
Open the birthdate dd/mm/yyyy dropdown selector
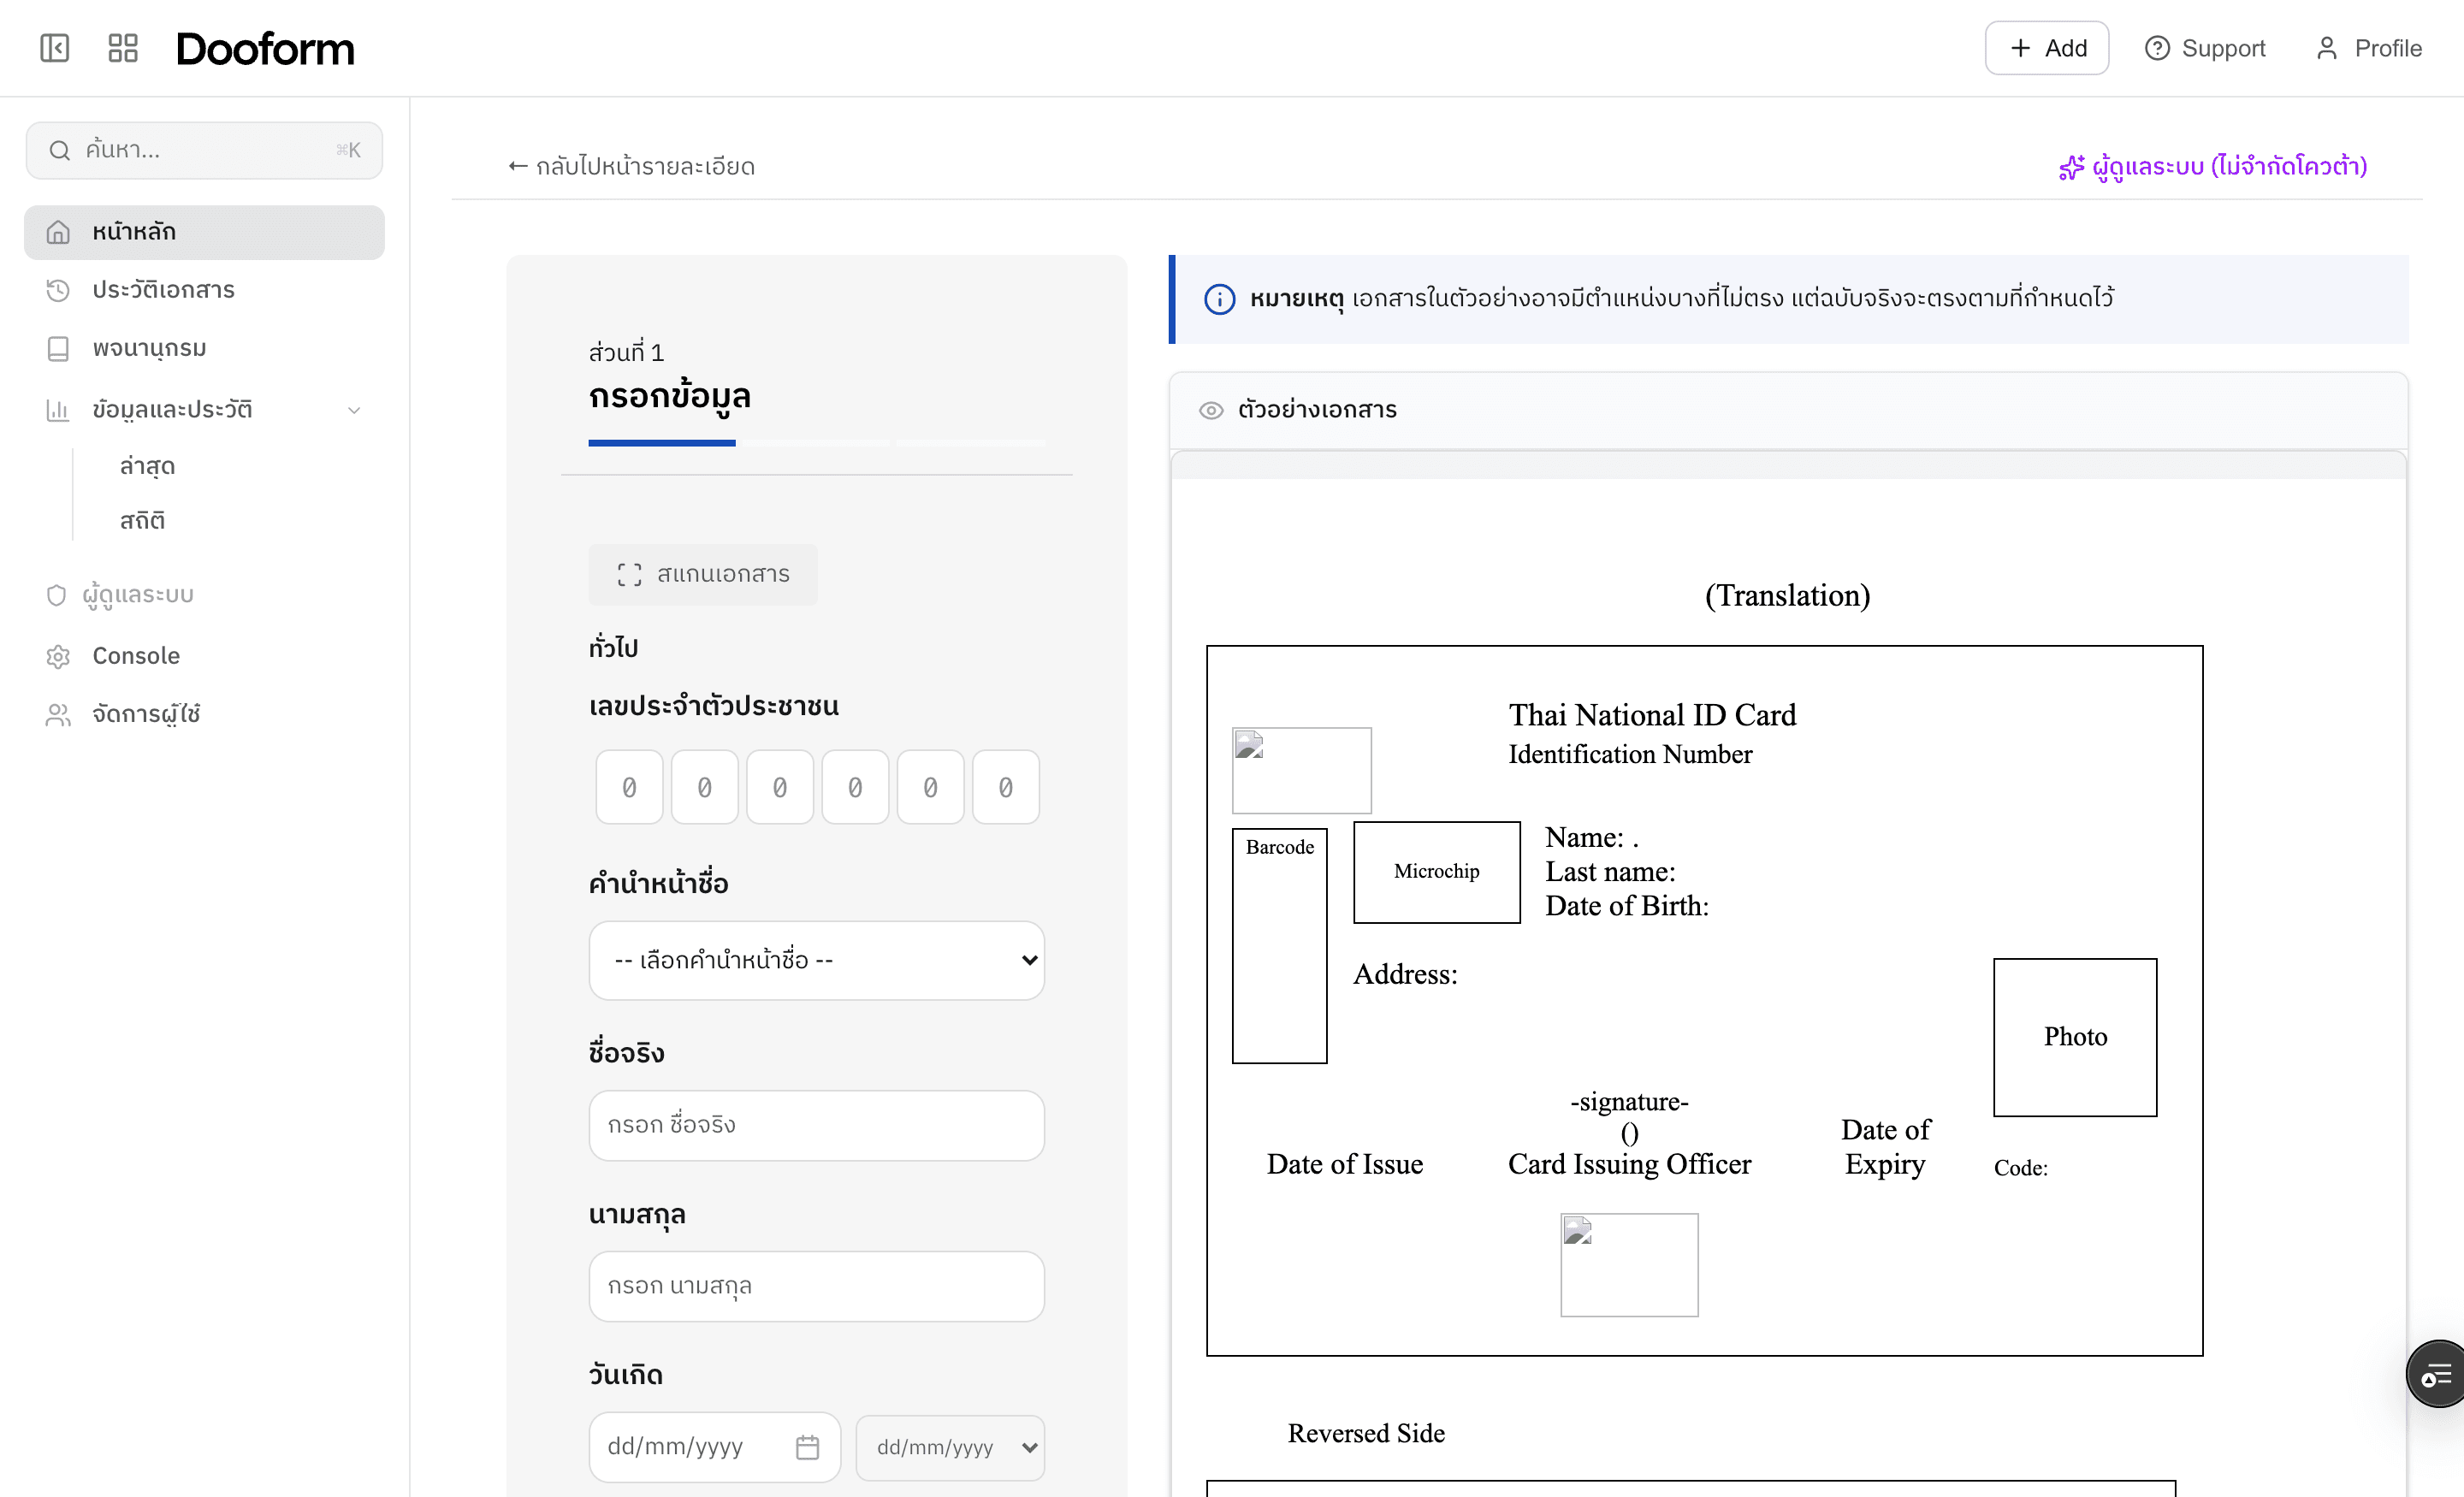(950, 1447)
